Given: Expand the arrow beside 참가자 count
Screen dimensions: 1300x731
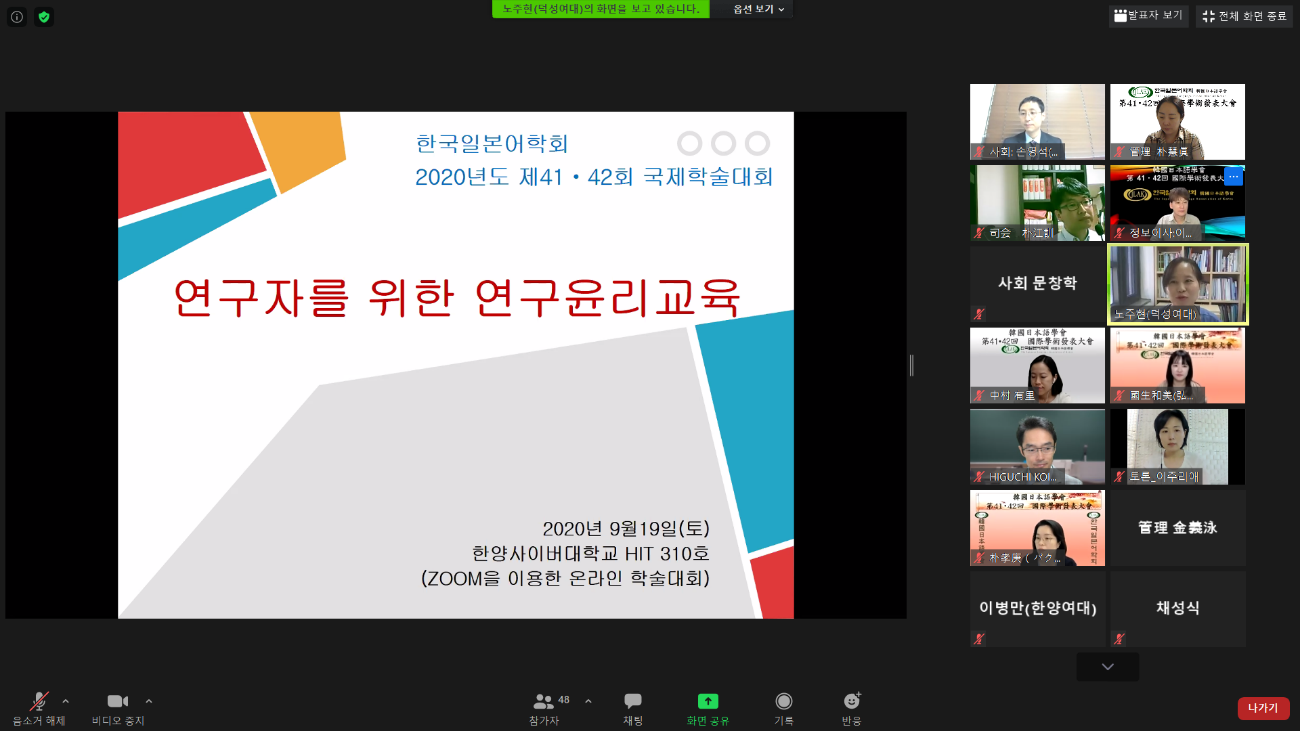Looking at the screenshot, I should [588, 701].
